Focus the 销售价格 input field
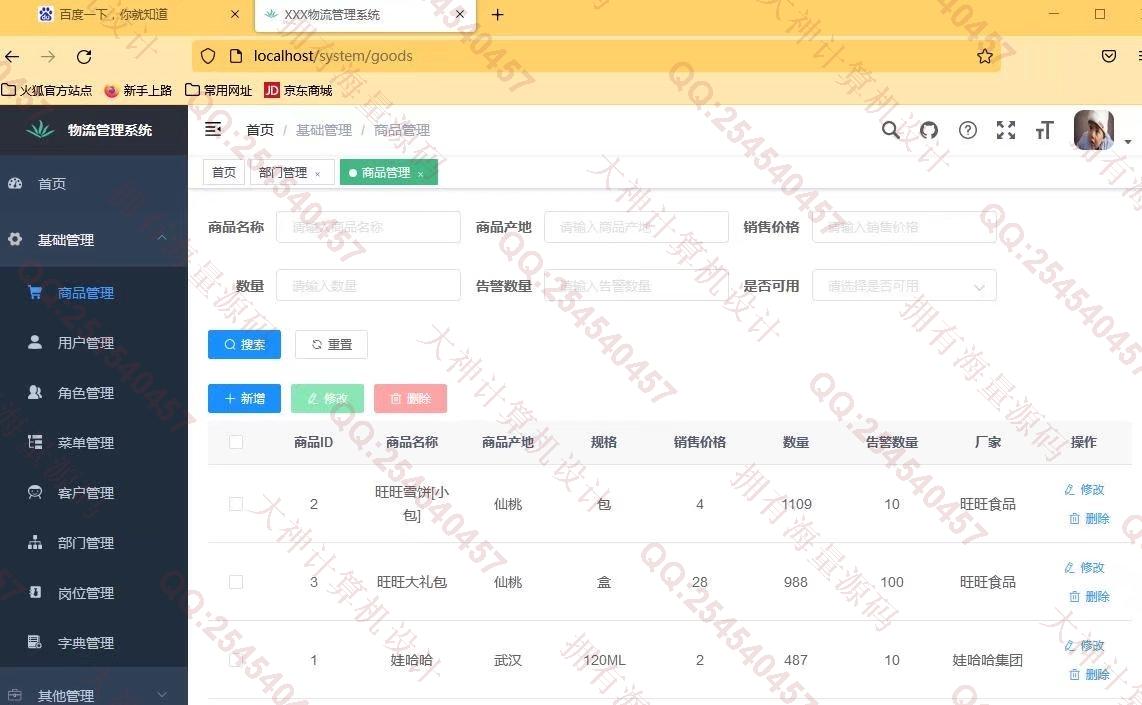This screenshot has height=705, width=1142. pos(904,227)
